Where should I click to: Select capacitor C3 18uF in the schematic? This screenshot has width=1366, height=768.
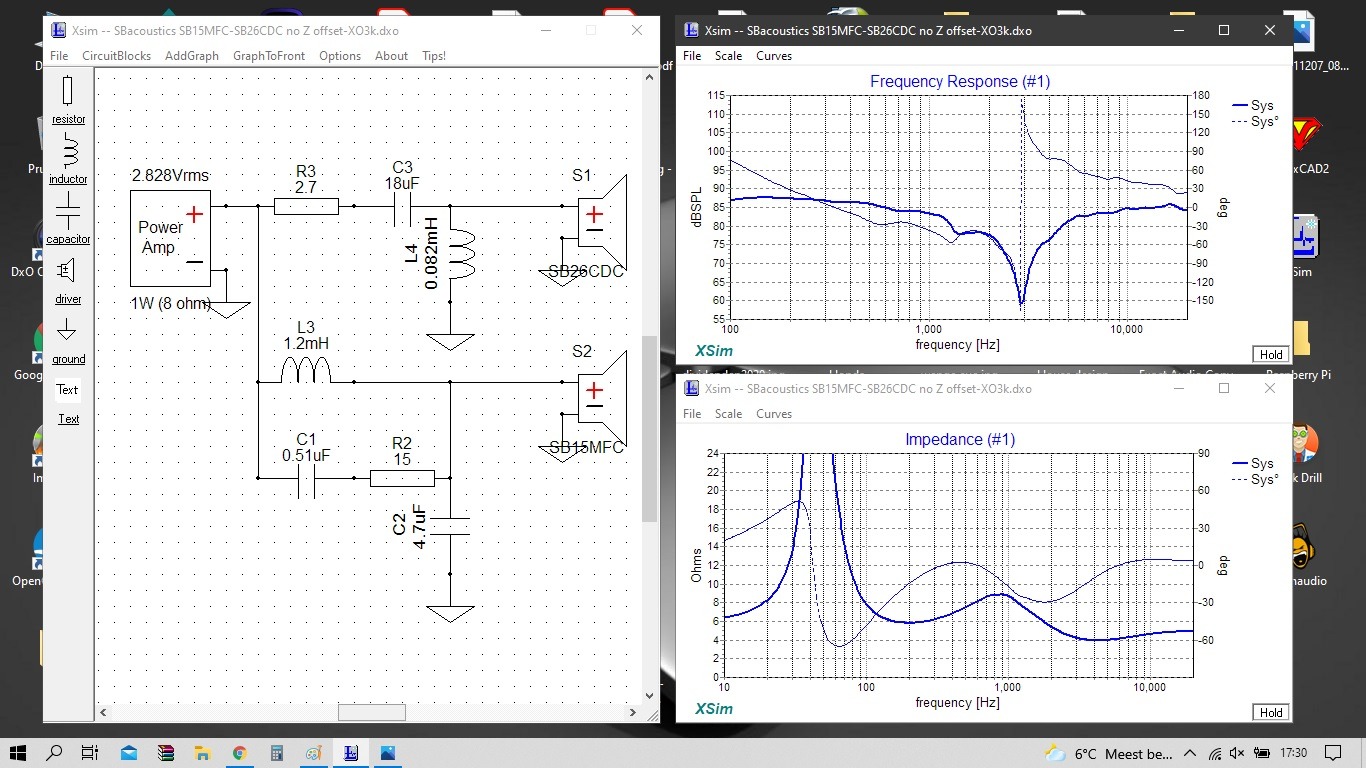[x=402, y=206]
